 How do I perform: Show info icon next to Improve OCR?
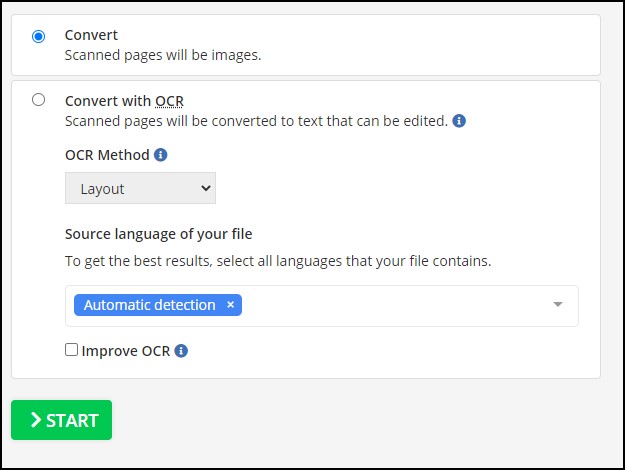(x=181, y=351)
